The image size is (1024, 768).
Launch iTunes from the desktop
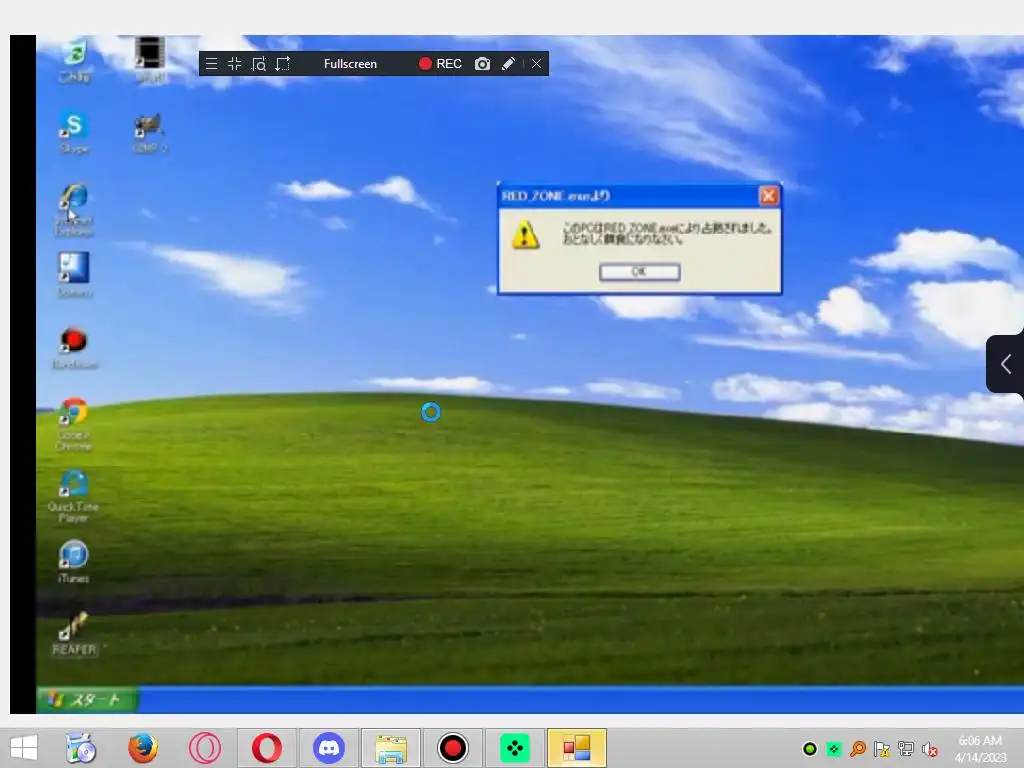73,562
